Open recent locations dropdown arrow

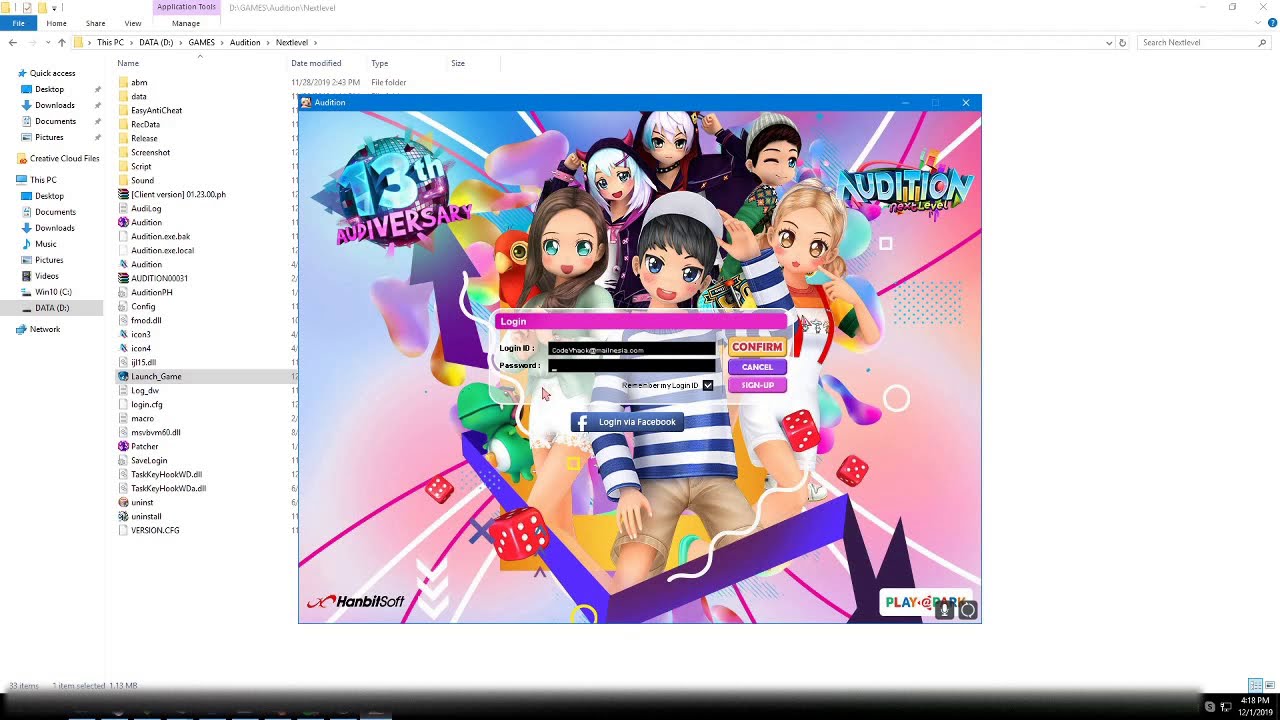pyautogui.click(x=47, y=43)
